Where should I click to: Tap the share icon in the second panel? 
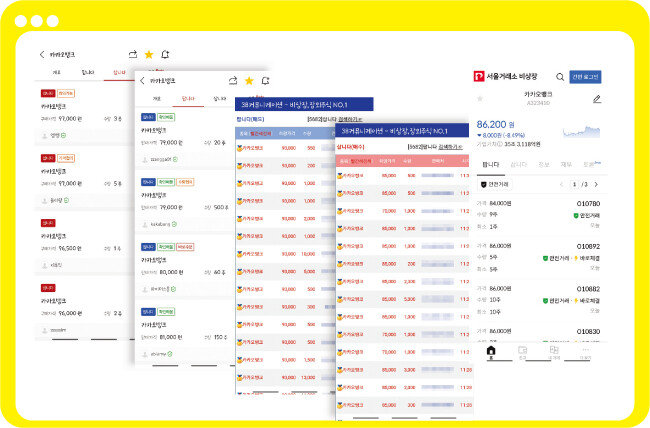coord(233,80)
